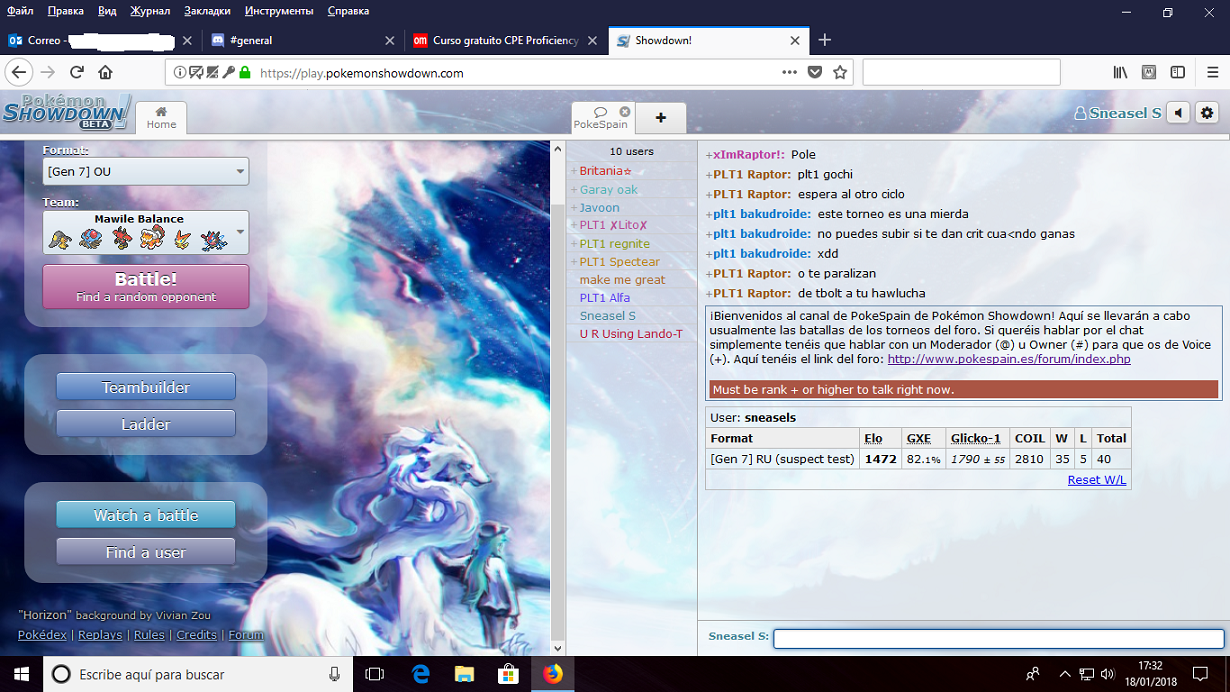
Task: Click the browser search box
Action: coord(961,72)
